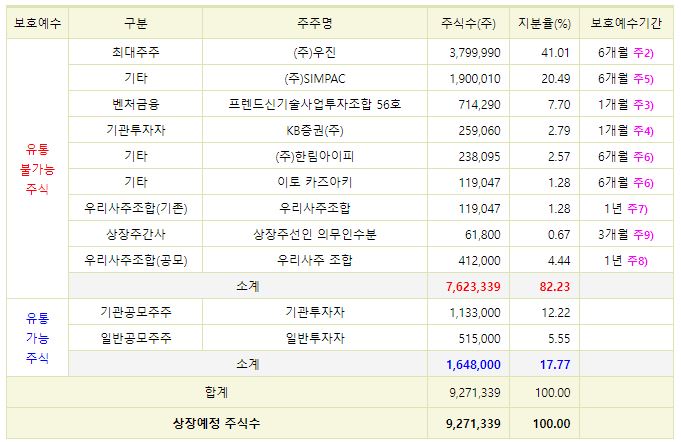
Task: Open footnote 주6) in the 이토 카즈아키 row
Action: coord(643,183)
